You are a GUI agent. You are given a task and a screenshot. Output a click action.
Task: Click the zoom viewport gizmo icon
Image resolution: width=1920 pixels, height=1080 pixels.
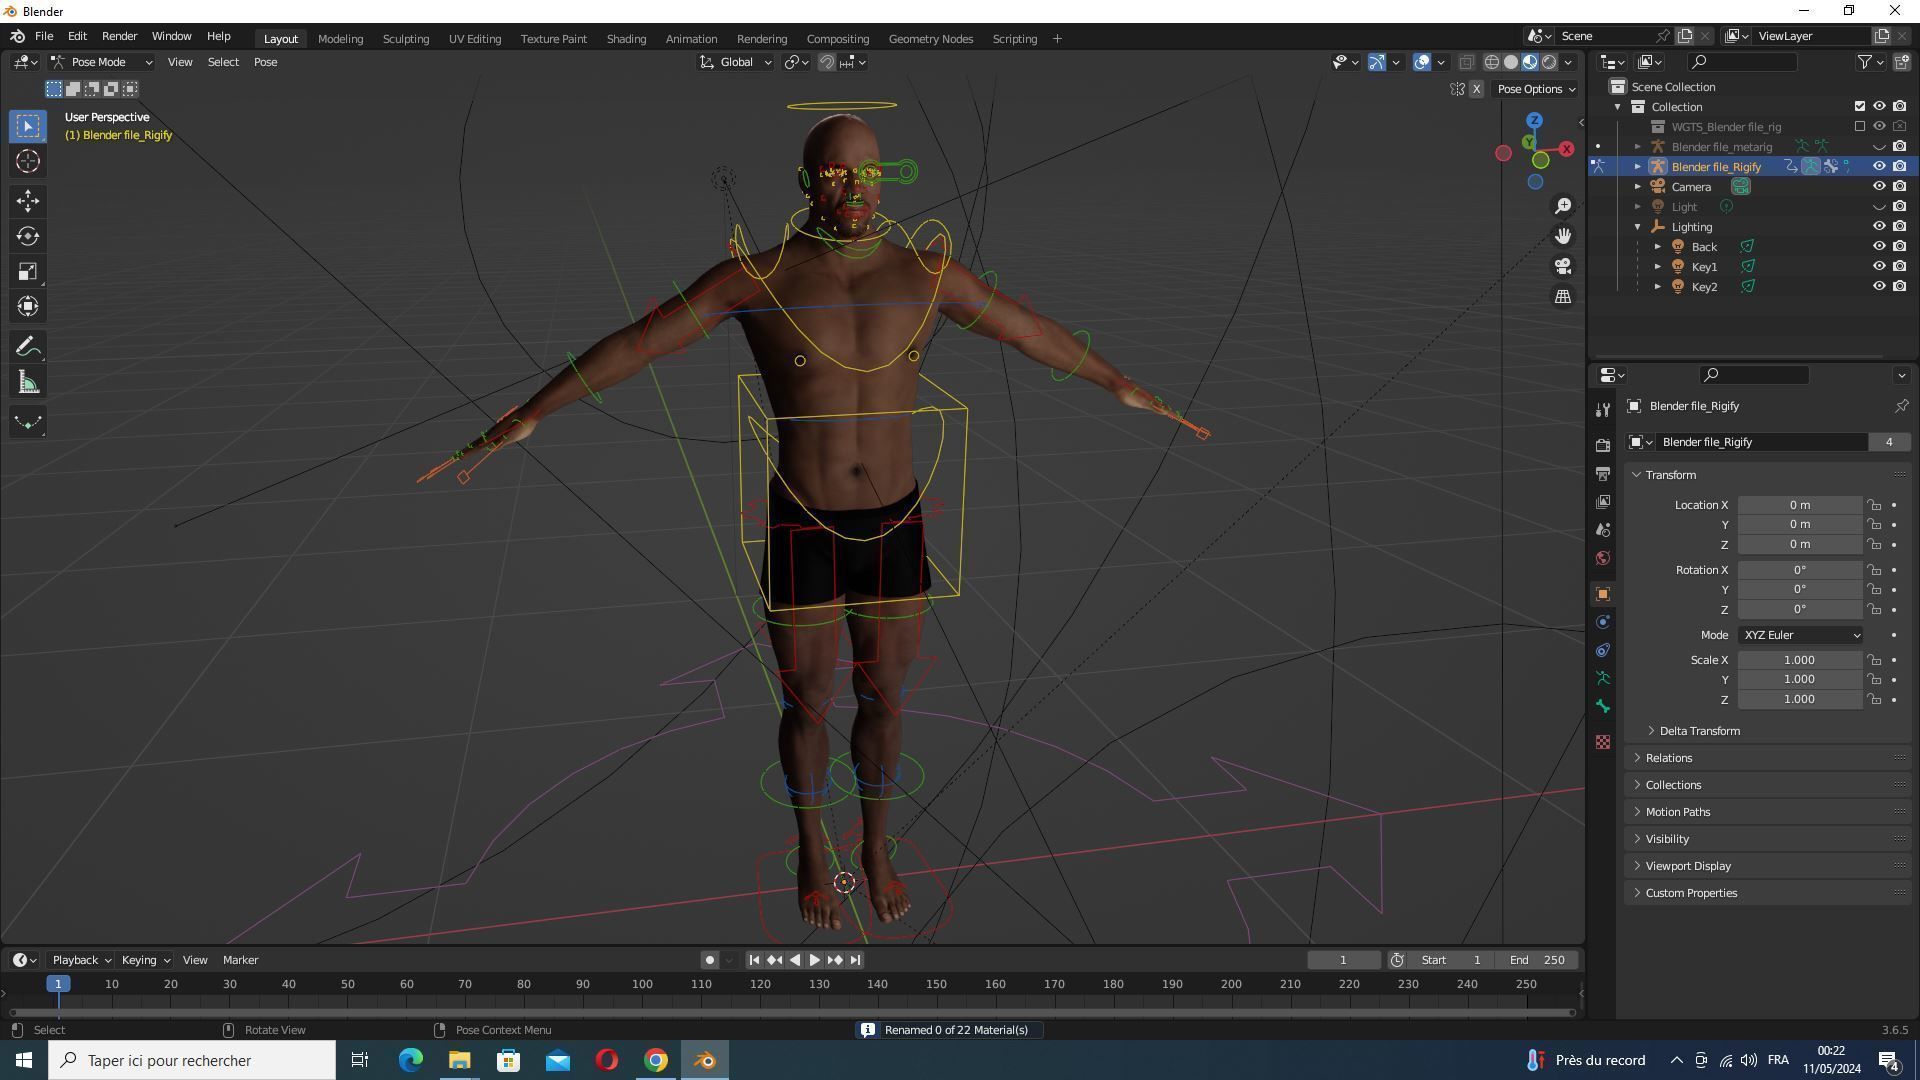(1563, 206)
